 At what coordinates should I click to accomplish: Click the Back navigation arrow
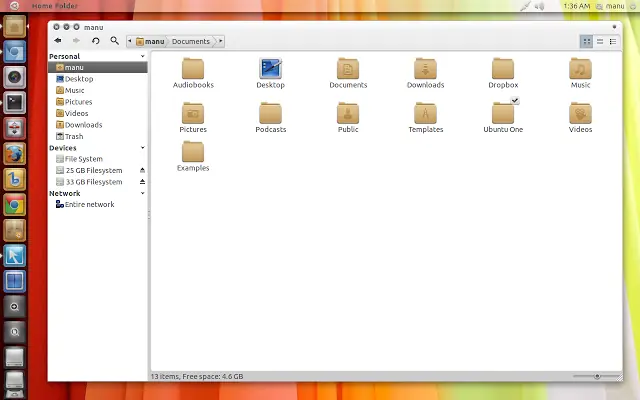(58, 41)
